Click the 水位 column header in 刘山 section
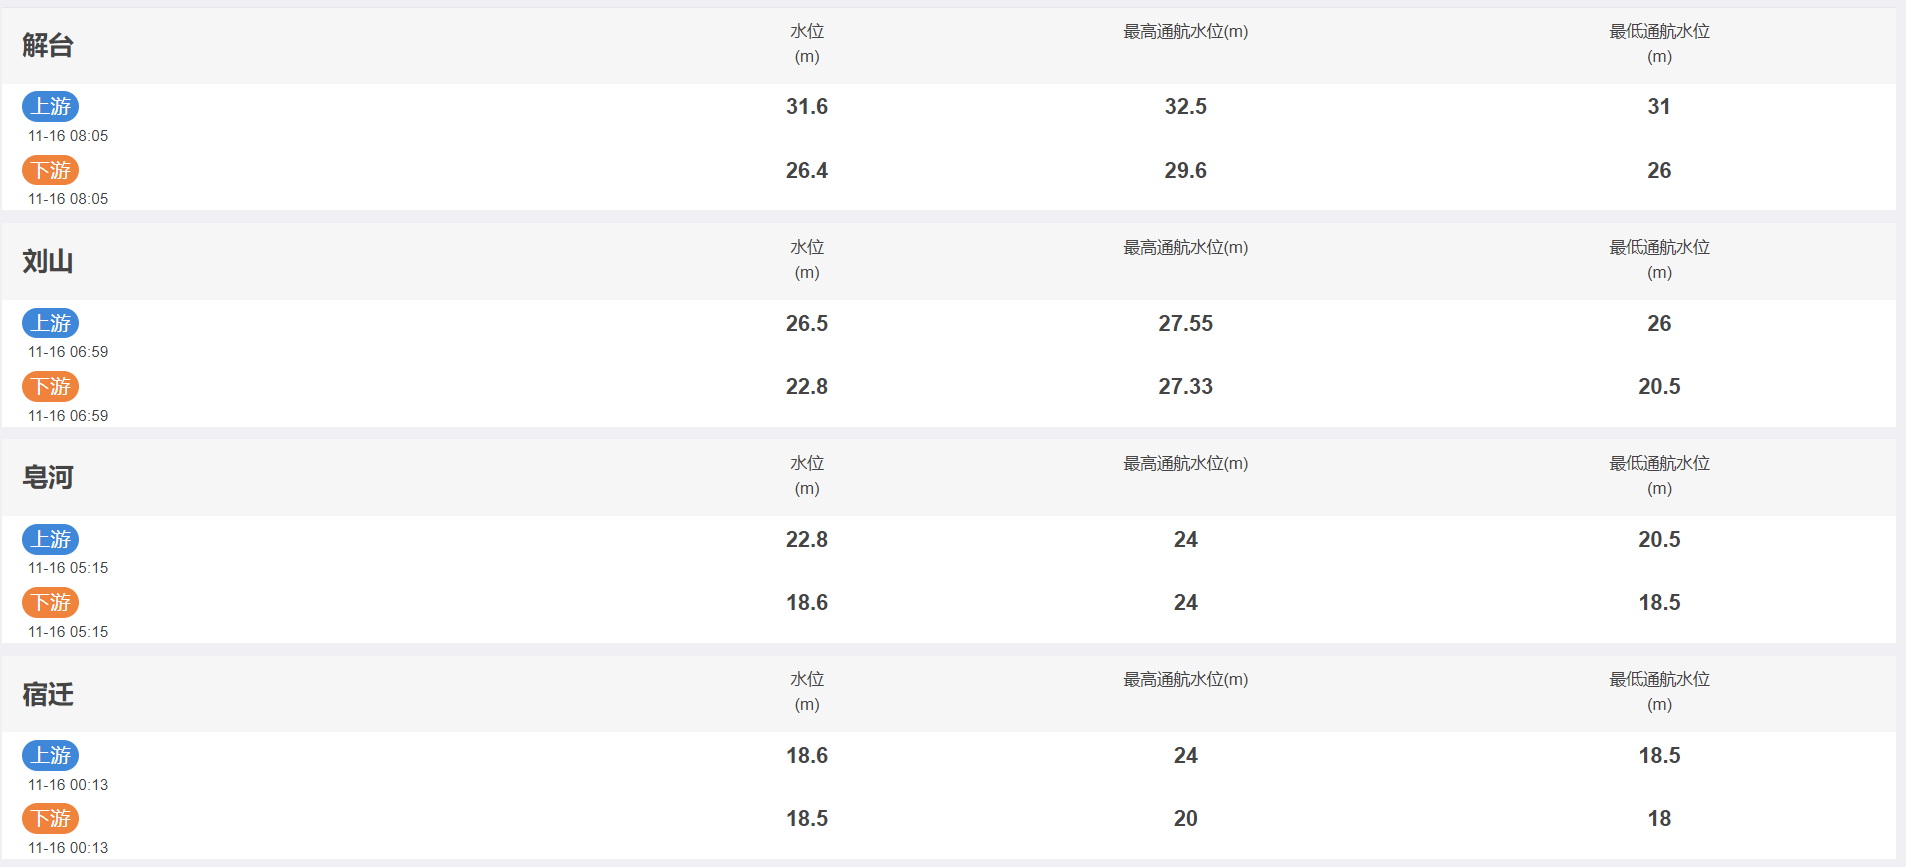The width and height of the screenshot is (1906, 867). [807, 260]
